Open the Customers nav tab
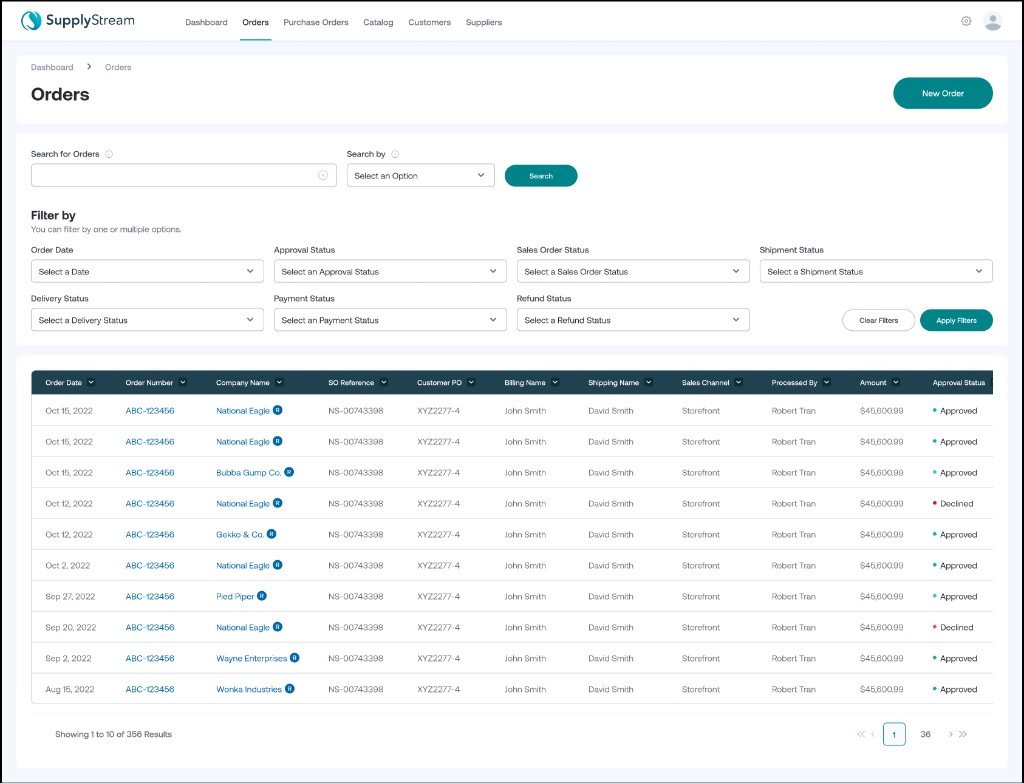This screenshot has width=1024, height=783. [430, 22]
